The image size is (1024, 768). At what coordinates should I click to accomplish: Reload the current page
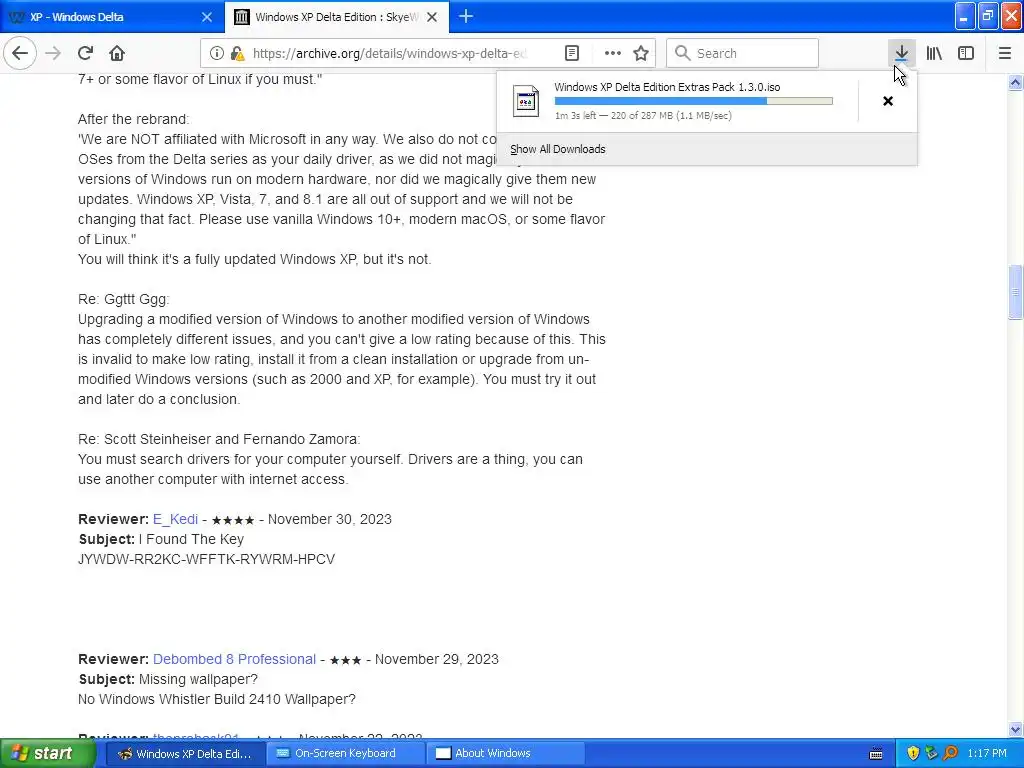pyautogui.click(x=85, y=53)
